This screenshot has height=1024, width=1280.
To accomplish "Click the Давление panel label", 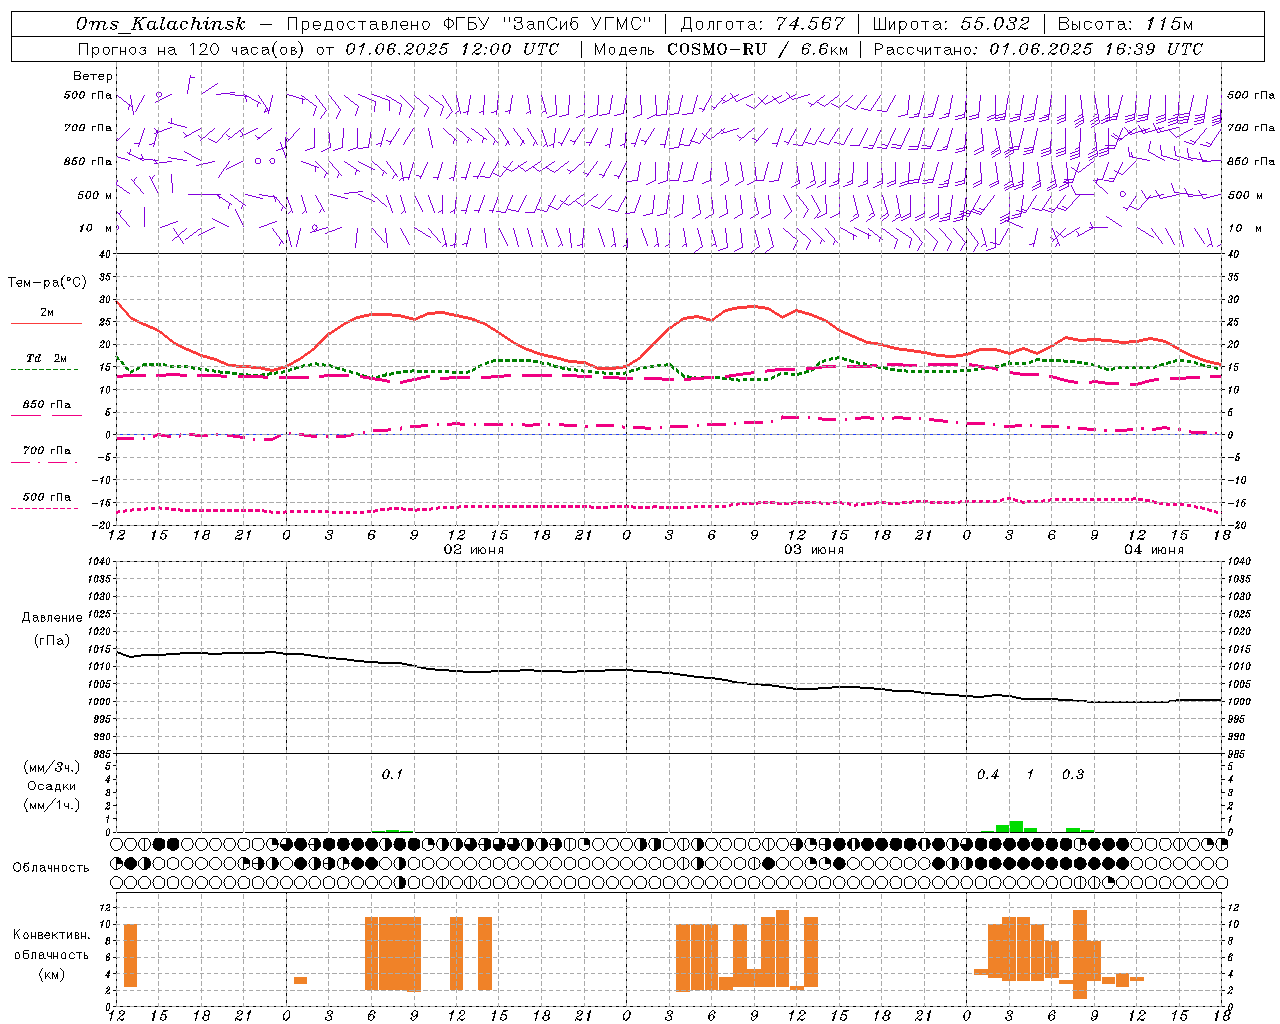I will click(52, 618).
